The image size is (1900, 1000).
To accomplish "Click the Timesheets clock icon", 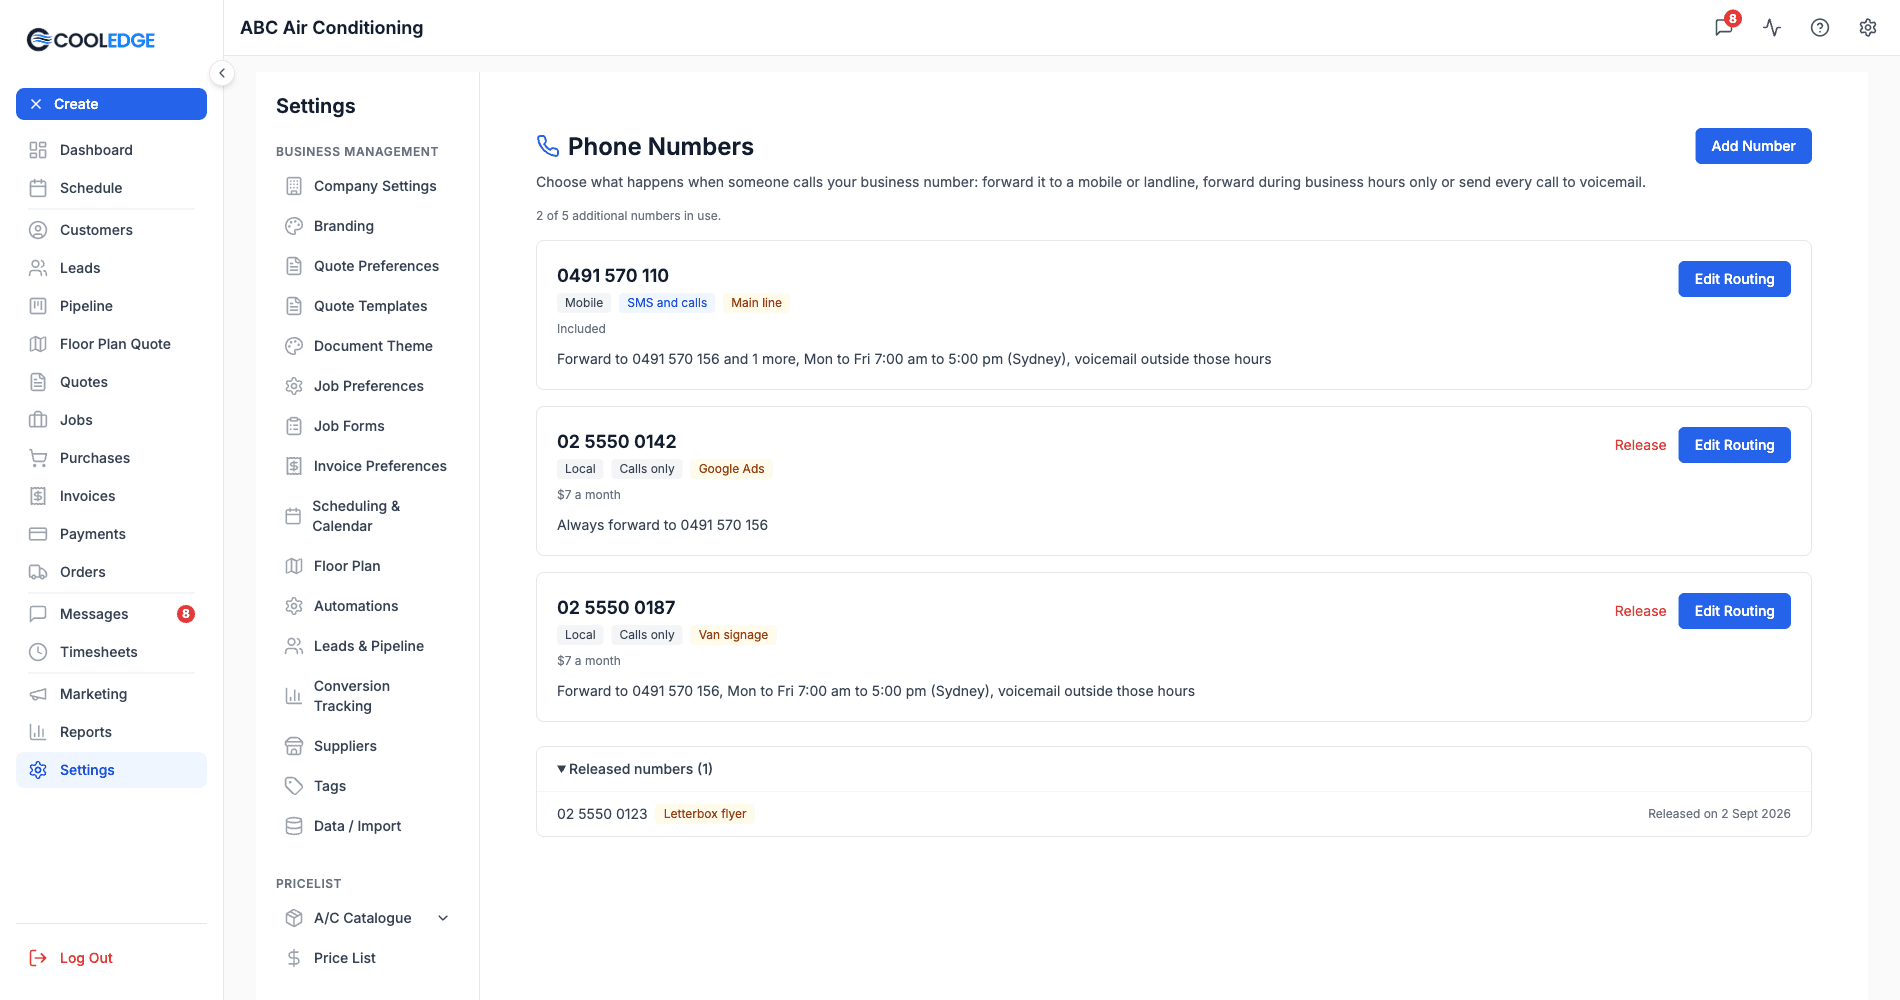I will pyautogui.click(x=38, y=652).
